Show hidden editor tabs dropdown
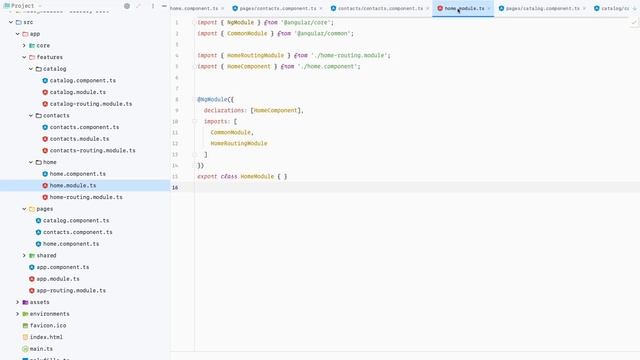The height and width of the screenshot is (360, 640). click(635, 8)
